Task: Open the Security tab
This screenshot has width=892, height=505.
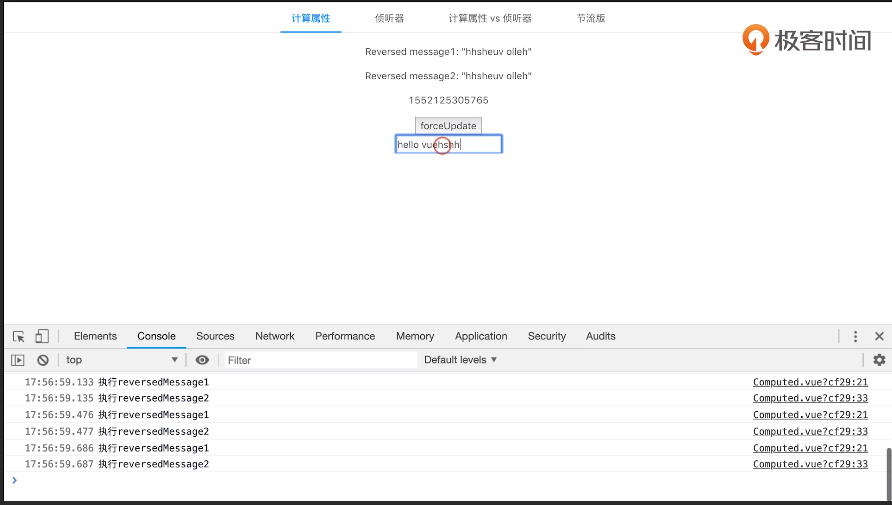Action: pos(547,336)
